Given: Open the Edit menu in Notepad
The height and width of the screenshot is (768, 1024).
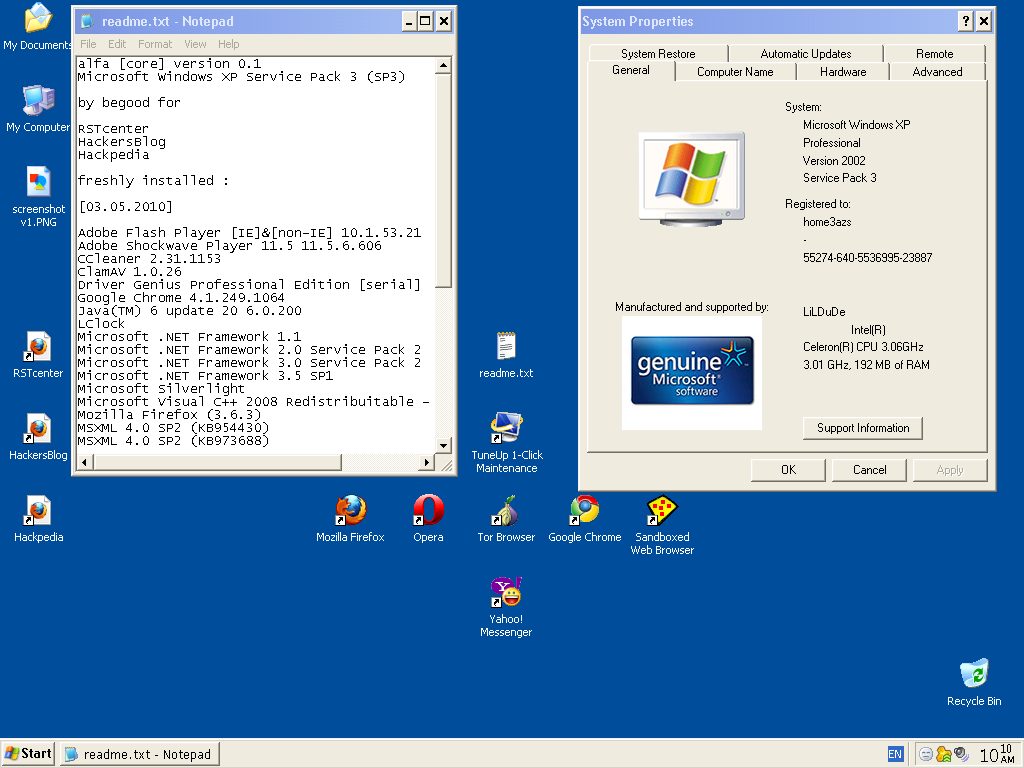Looking at the screenshot, I should [117, 44].
